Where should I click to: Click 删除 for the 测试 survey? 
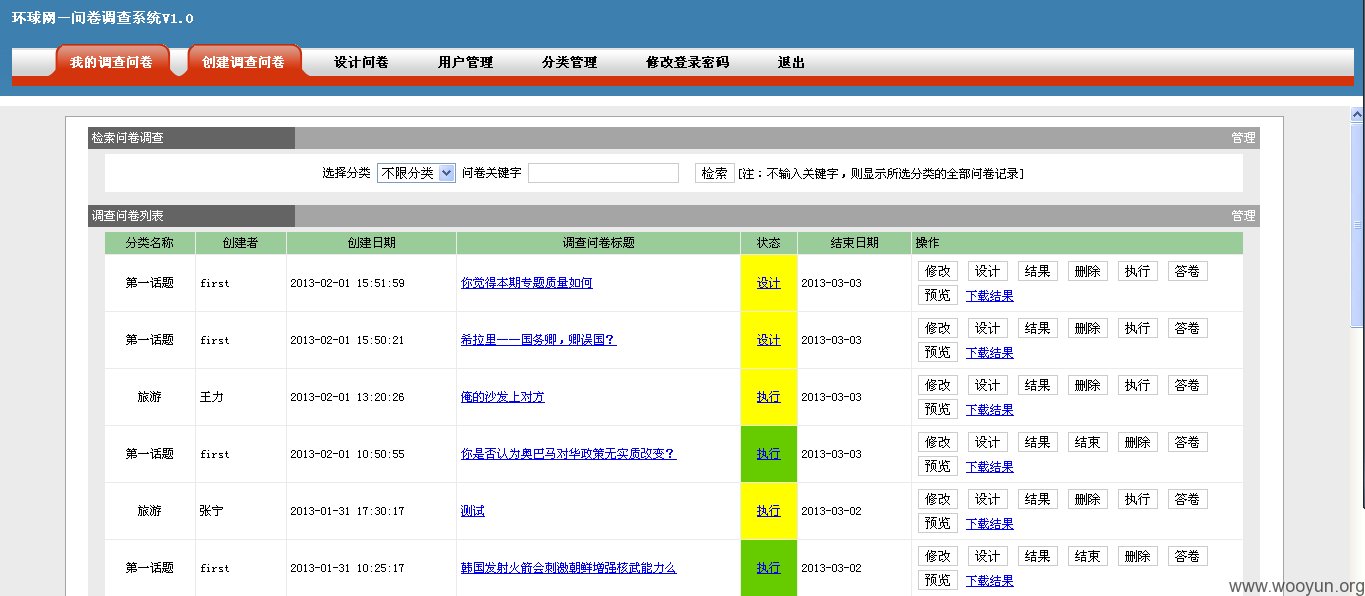pos(1087,499)
